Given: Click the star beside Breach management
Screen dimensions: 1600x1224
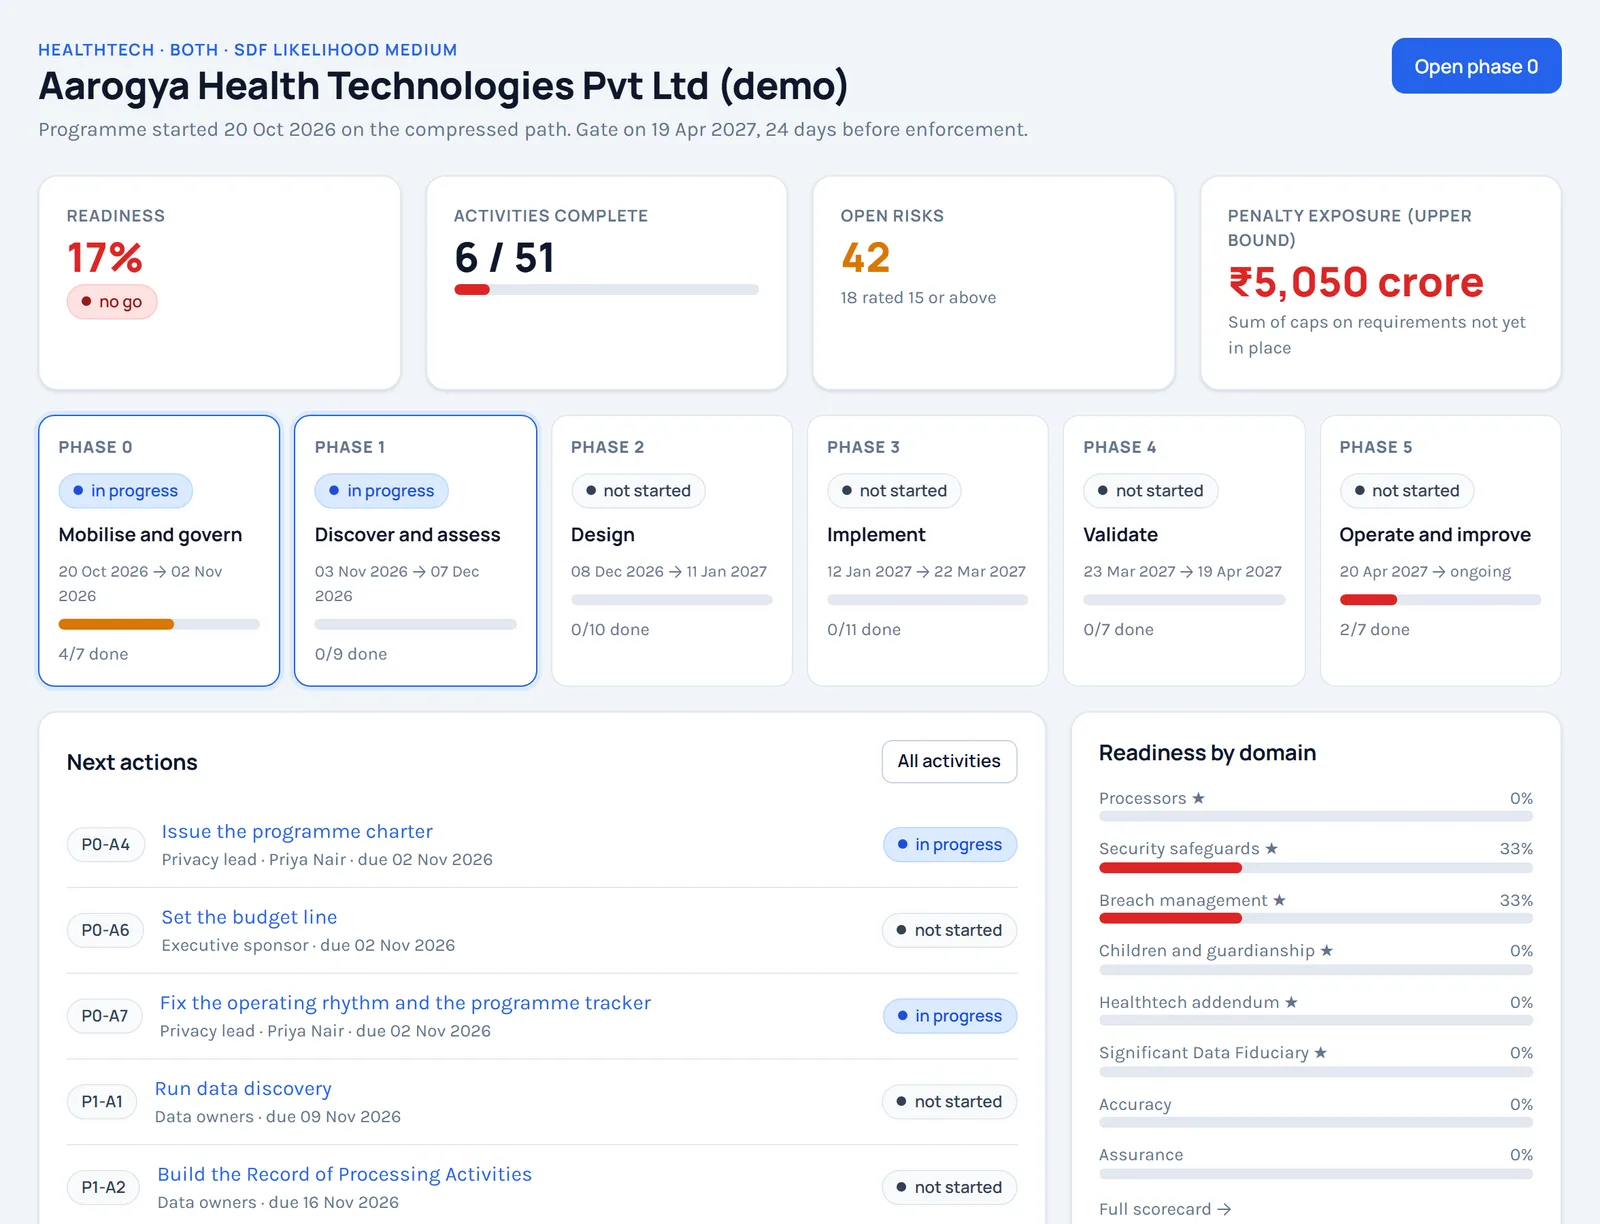Looking at the screenshot, I should coord(1279,900).
